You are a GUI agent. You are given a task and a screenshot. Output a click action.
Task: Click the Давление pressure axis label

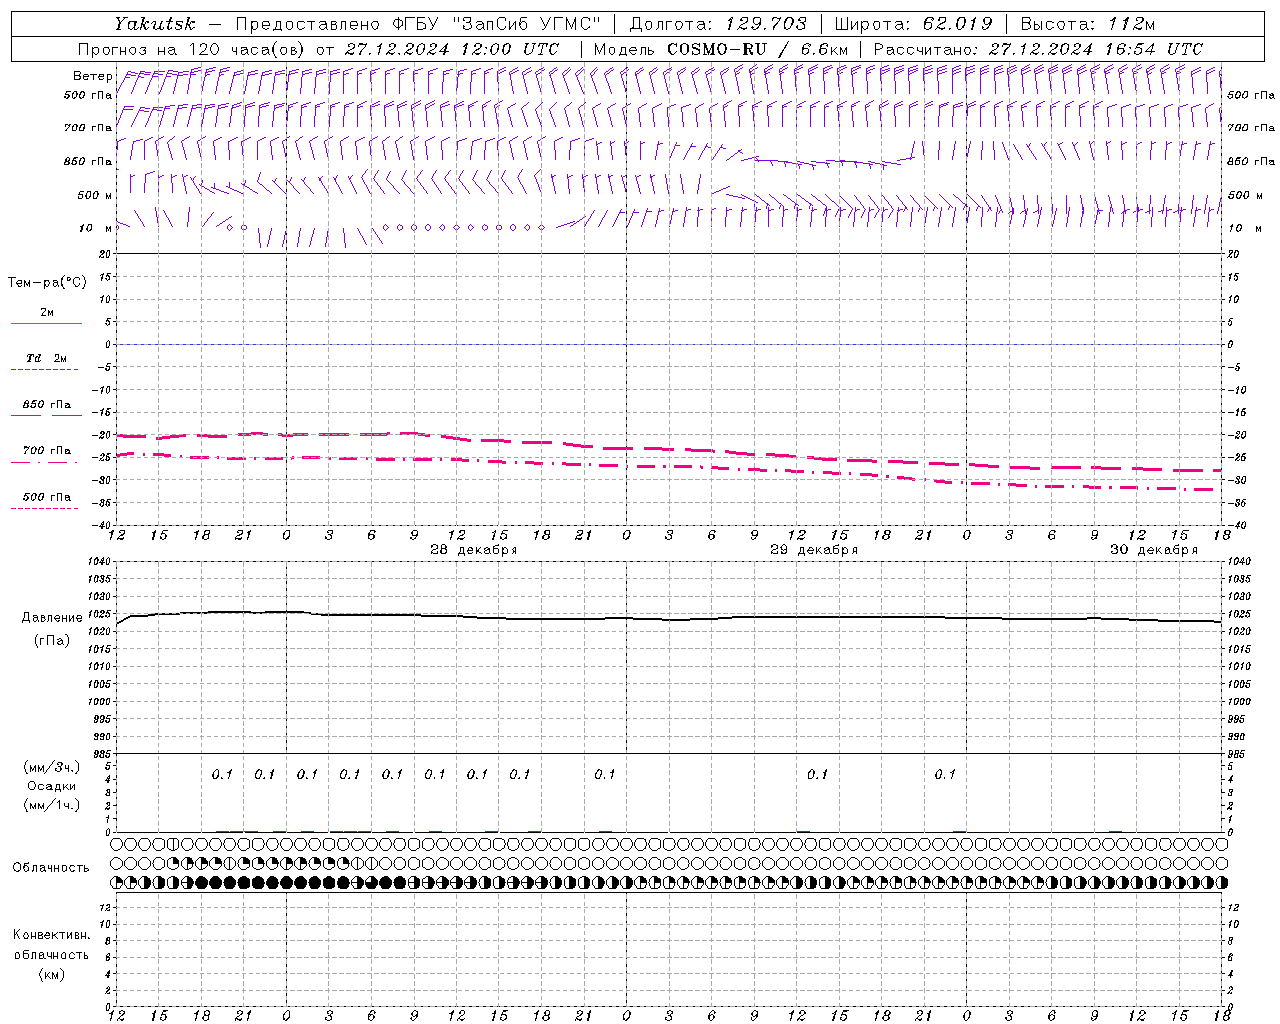tap(51, 618)
